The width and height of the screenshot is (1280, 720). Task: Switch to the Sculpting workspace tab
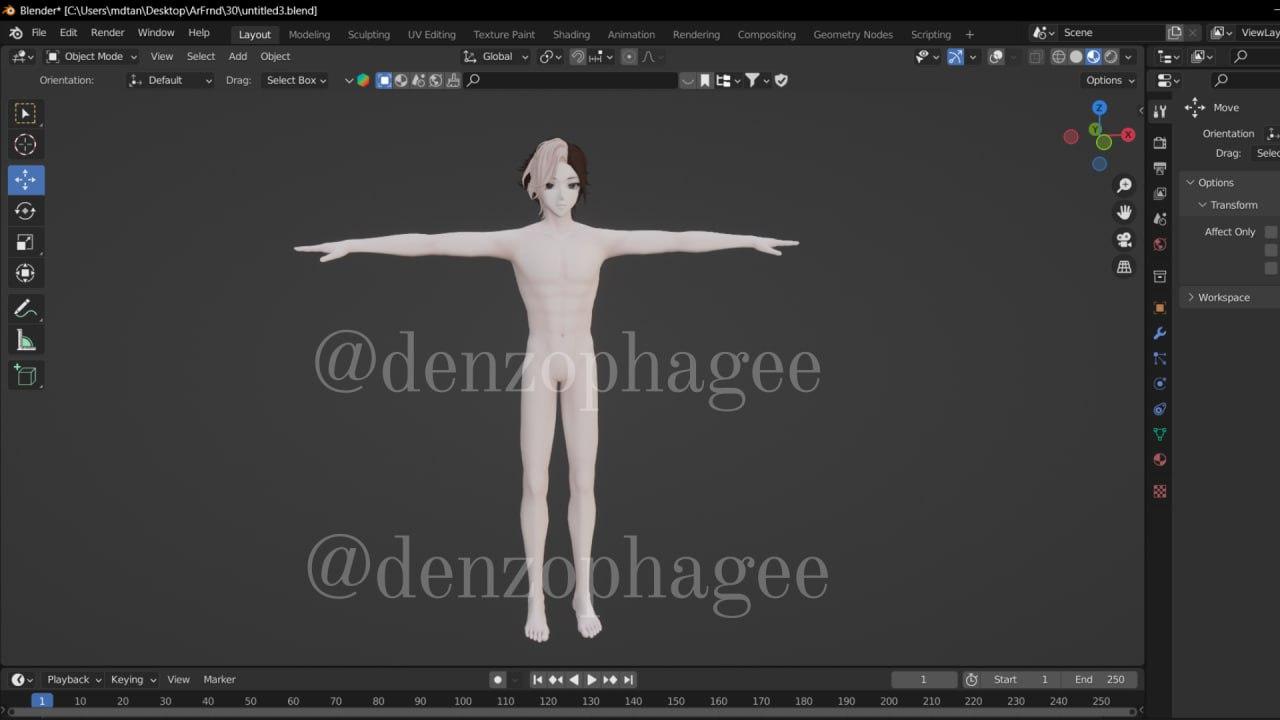tap(369, 34)
